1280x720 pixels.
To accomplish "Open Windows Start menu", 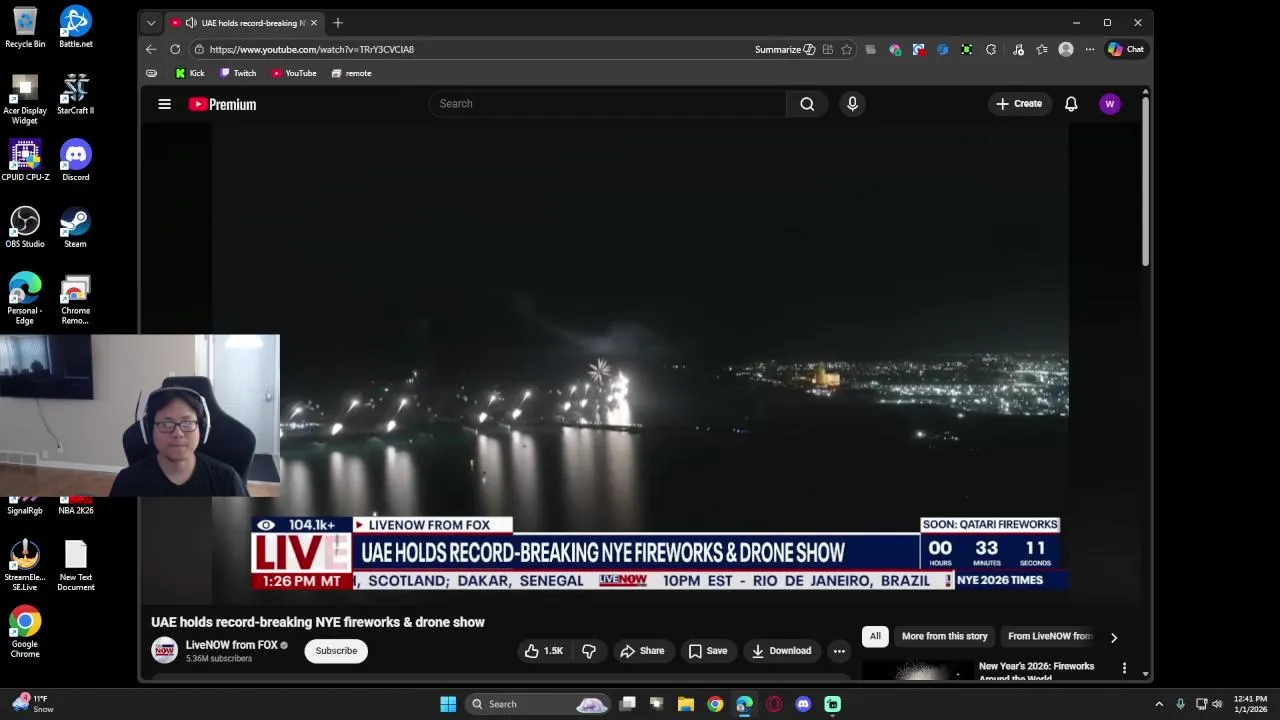I will click(448, 704).
